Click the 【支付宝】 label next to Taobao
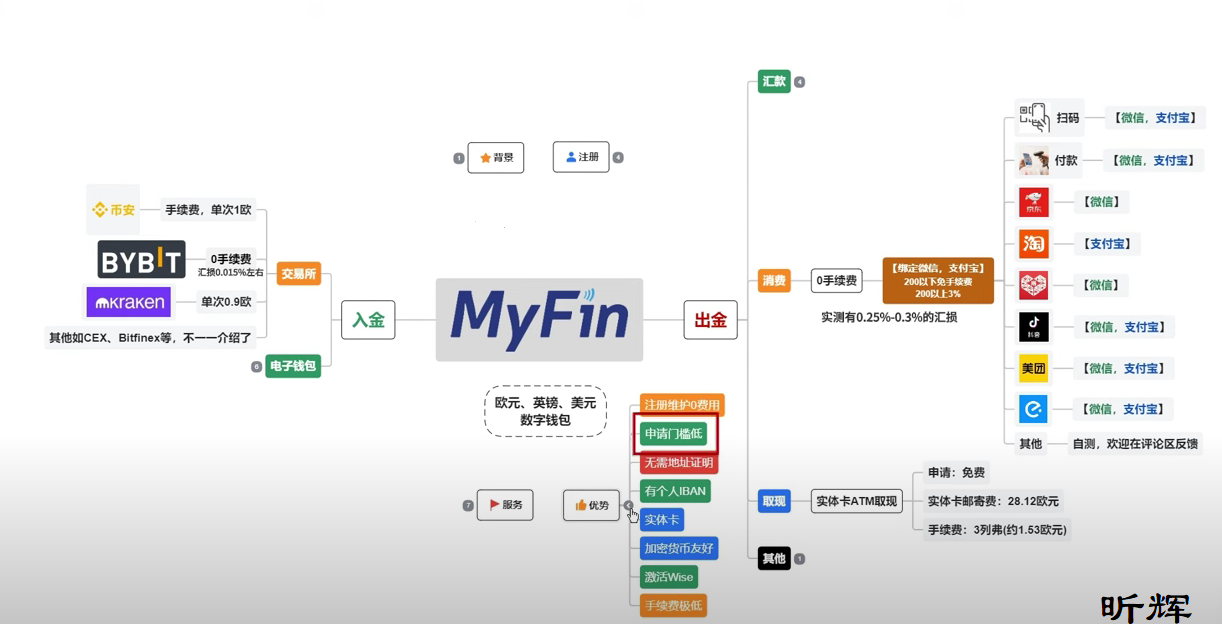 point(1107,244)
